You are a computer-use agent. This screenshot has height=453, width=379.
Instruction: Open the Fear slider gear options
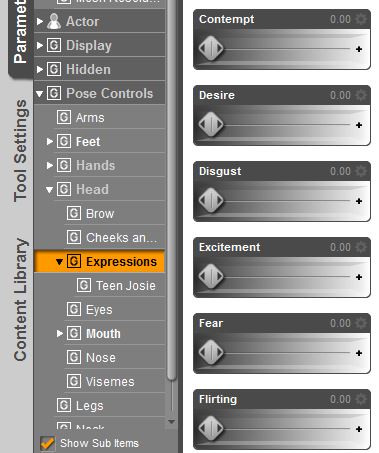coord(361,323)
